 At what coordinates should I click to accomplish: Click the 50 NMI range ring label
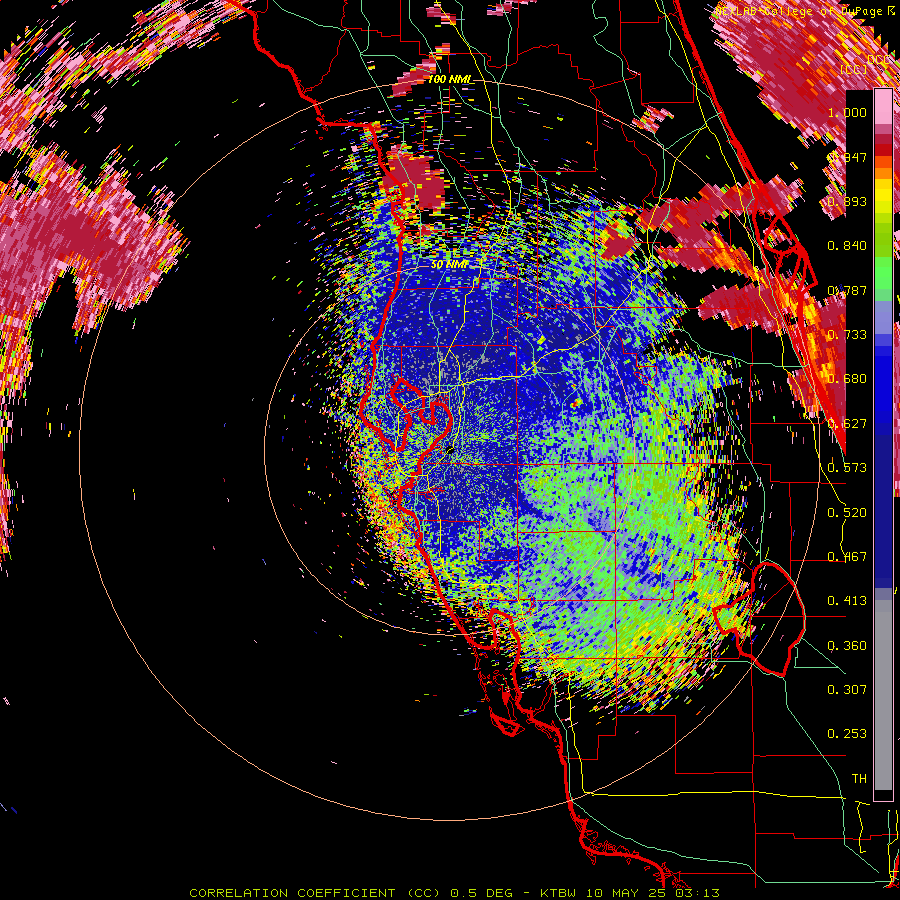tap(449, 265)
